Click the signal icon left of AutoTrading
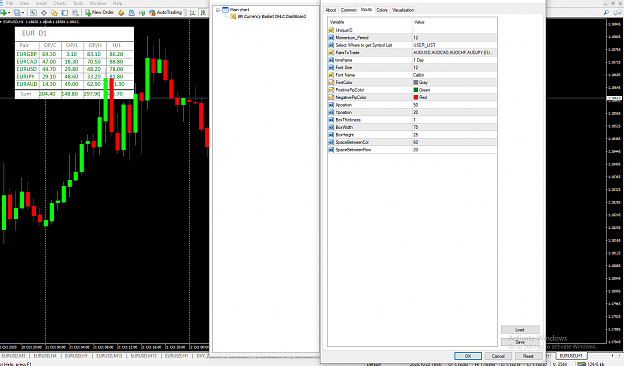Screen dimensions: 625x366 click(142, 13)
